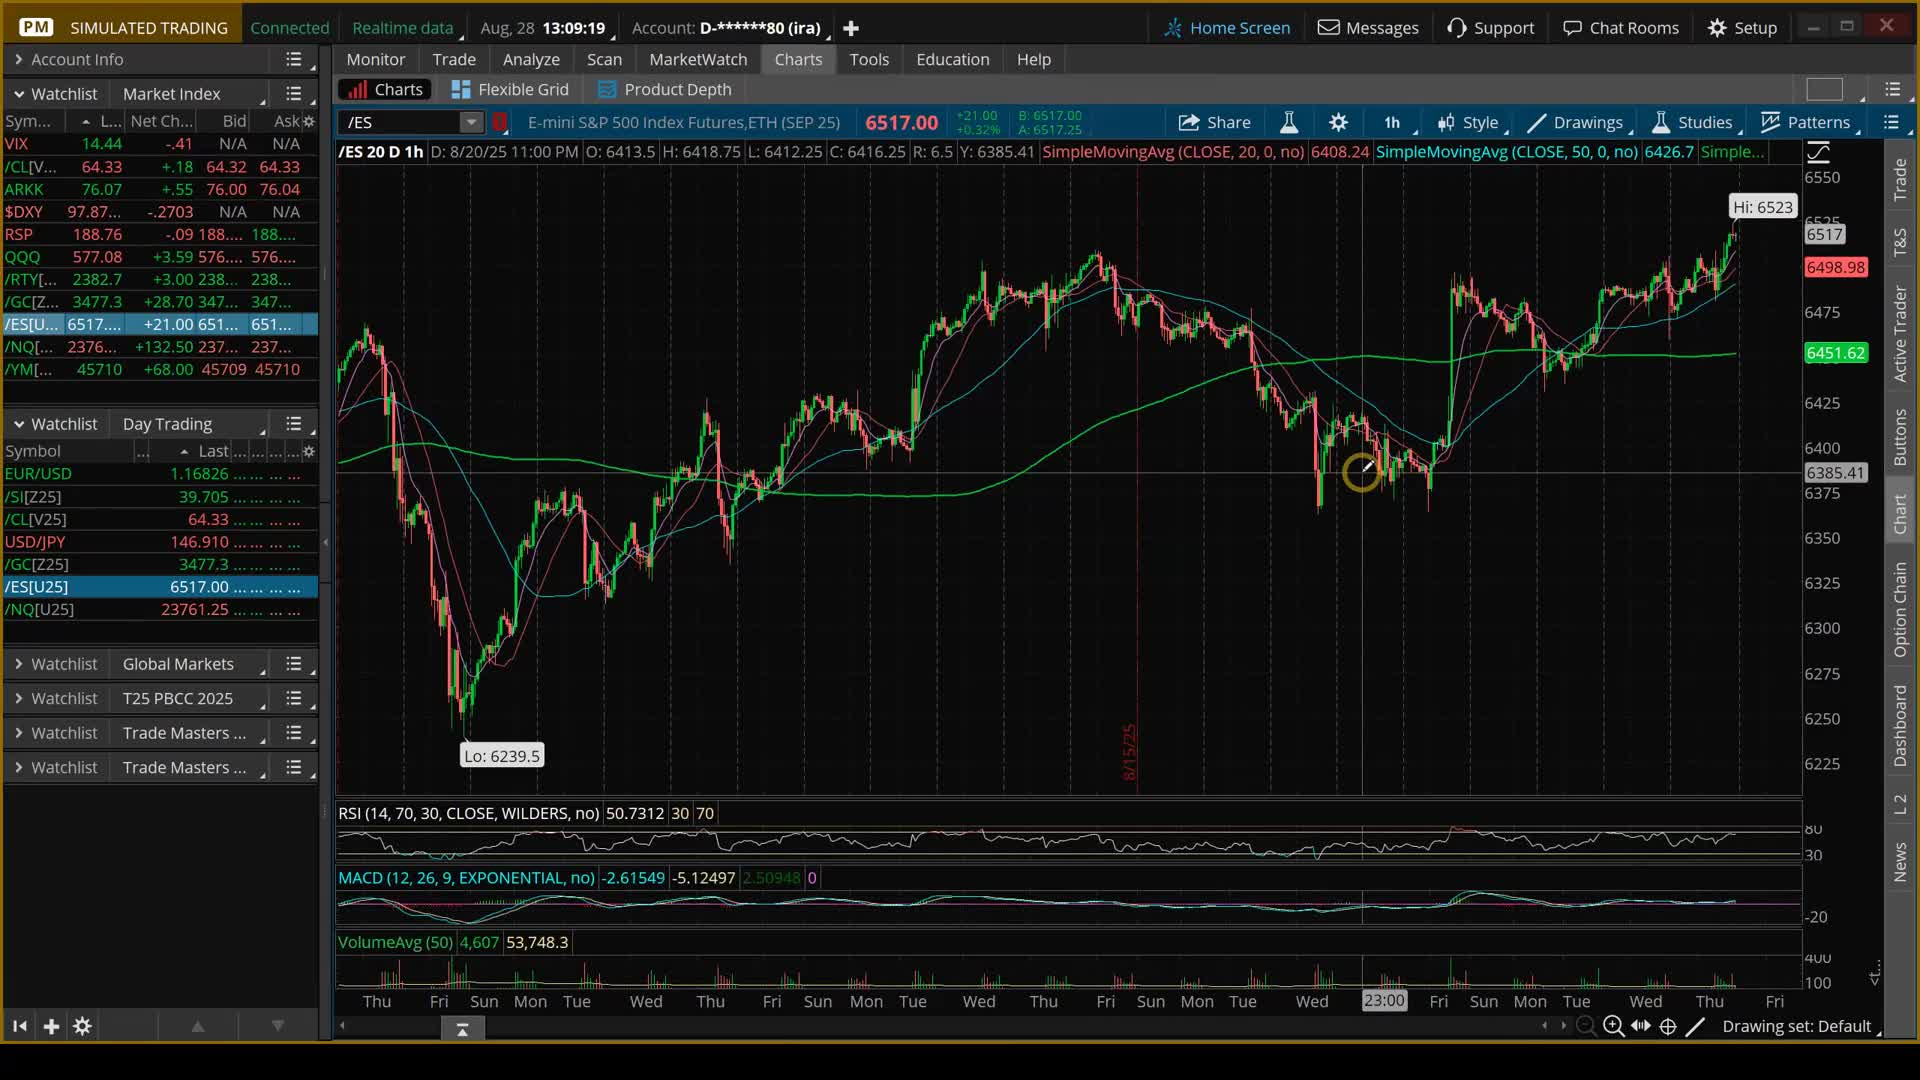Select the trendline drawing tool icon
This screenshot has width=1920, height=1080.
1695,1026
